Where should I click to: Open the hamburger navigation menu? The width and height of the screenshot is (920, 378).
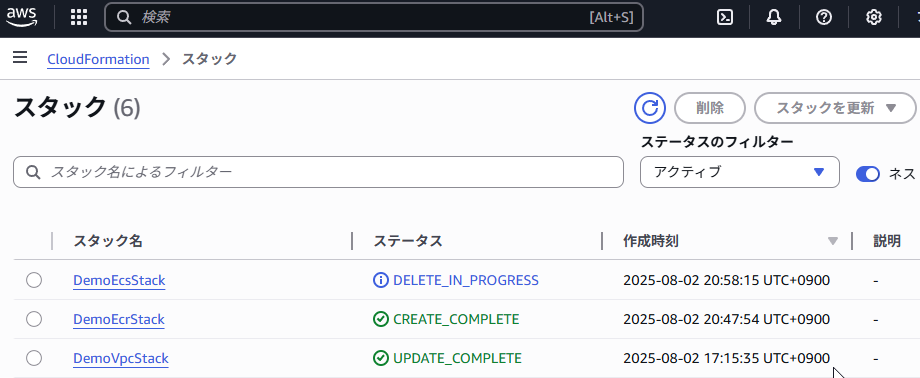[20, 58]
